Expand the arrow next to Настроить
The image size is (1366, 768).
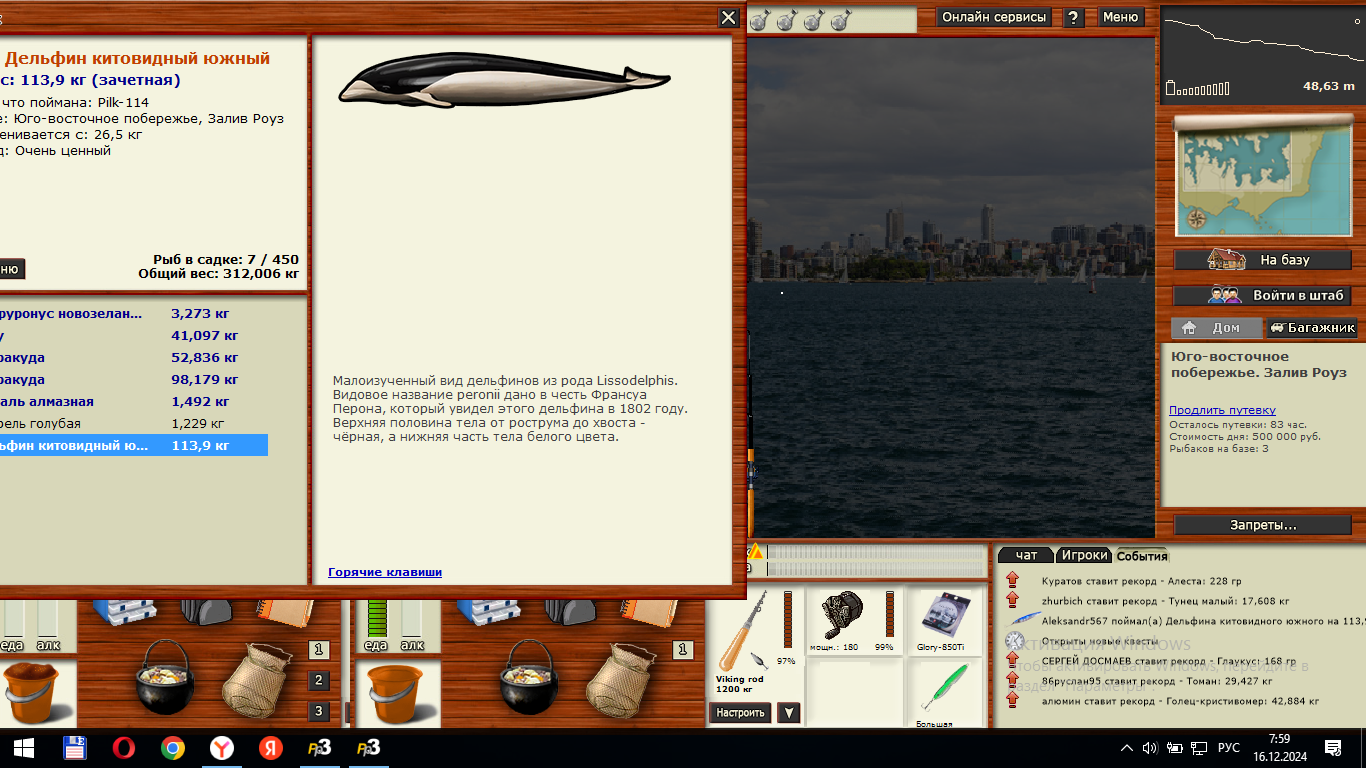tap(789, 713)
